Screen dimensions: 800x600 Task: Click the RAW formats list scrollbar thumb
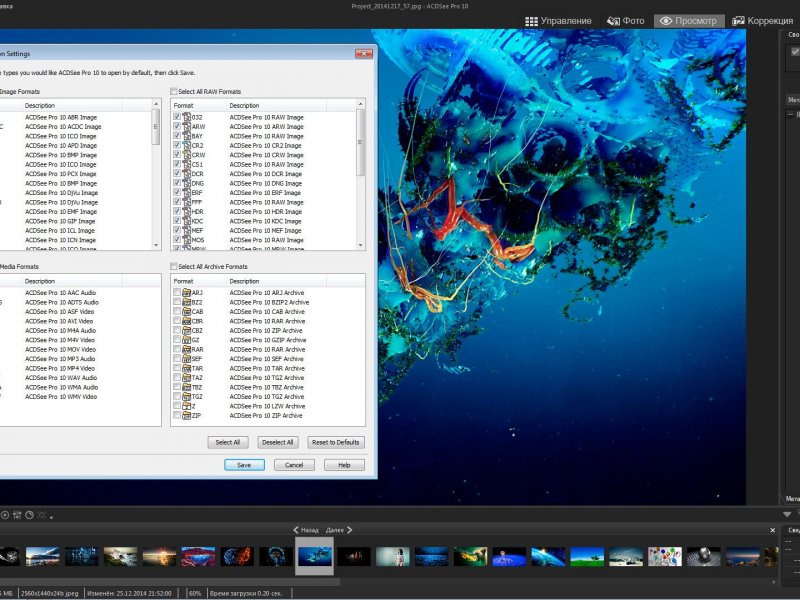361,142
